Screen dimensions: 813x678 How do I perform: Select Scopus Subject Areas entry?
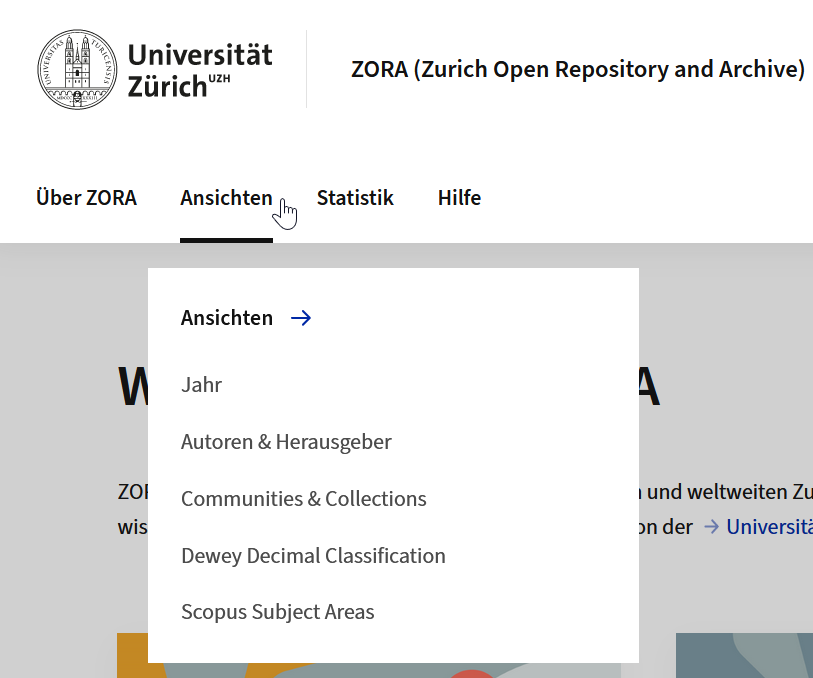point(277,612)
